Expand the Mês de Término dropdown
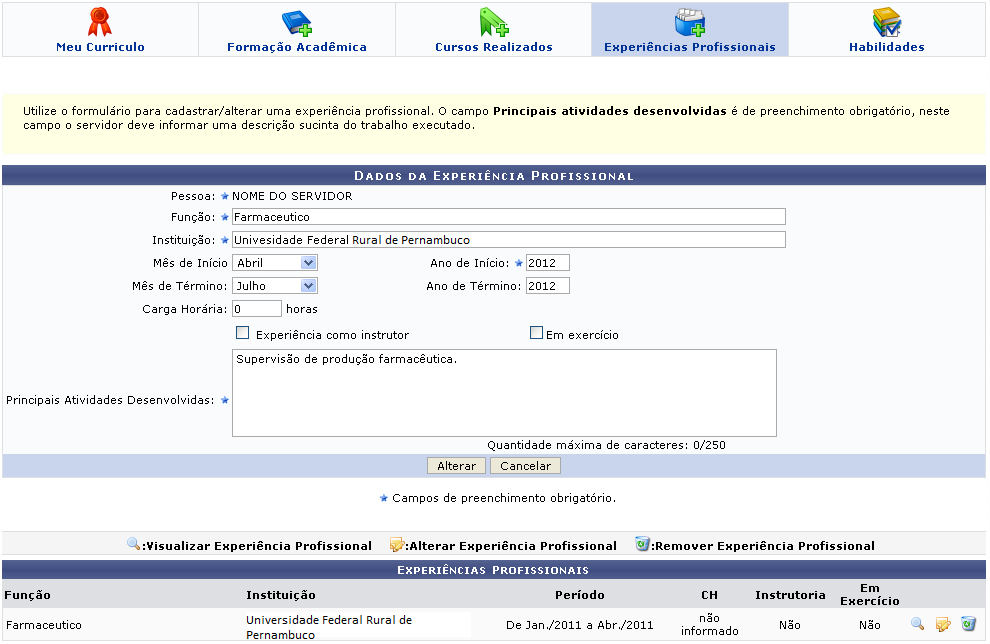Image resolution: width=990 pixels, height=644 pixels. pos(274,286)
